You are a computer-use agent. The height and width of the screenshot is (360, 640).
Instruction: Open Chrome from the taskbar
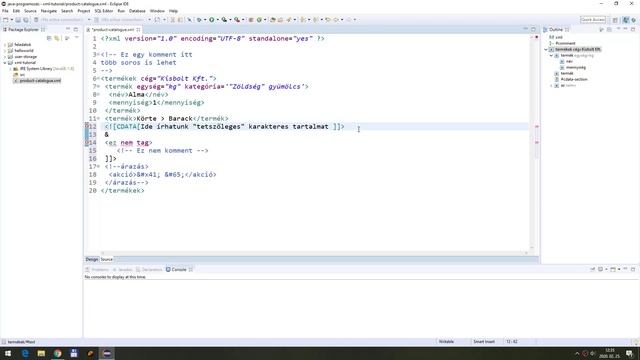tap(58, 353)
